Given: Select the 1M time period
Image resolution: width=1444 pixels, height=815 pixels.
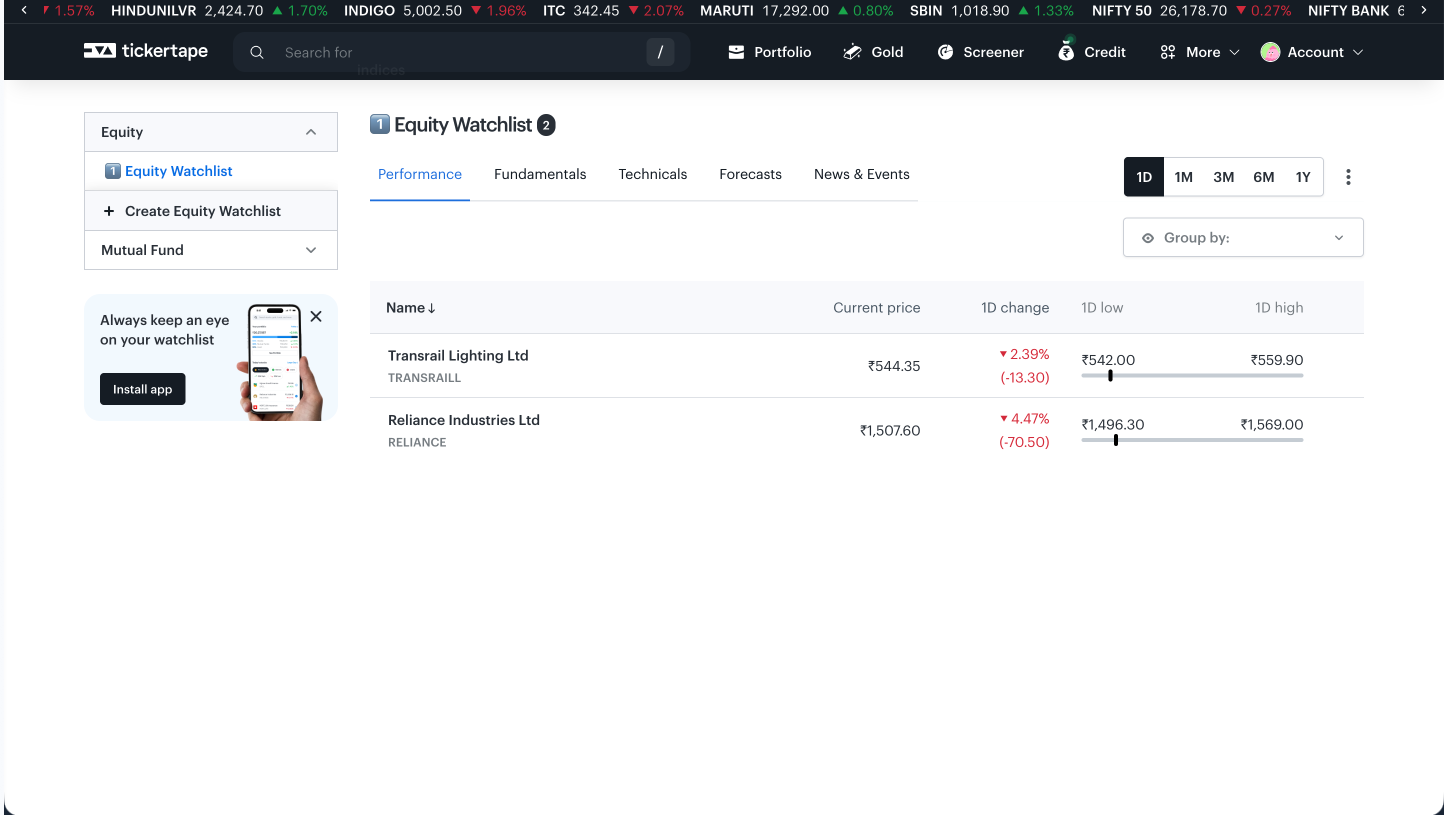Looking at the screenshot, I should [x=1183, y=177].
